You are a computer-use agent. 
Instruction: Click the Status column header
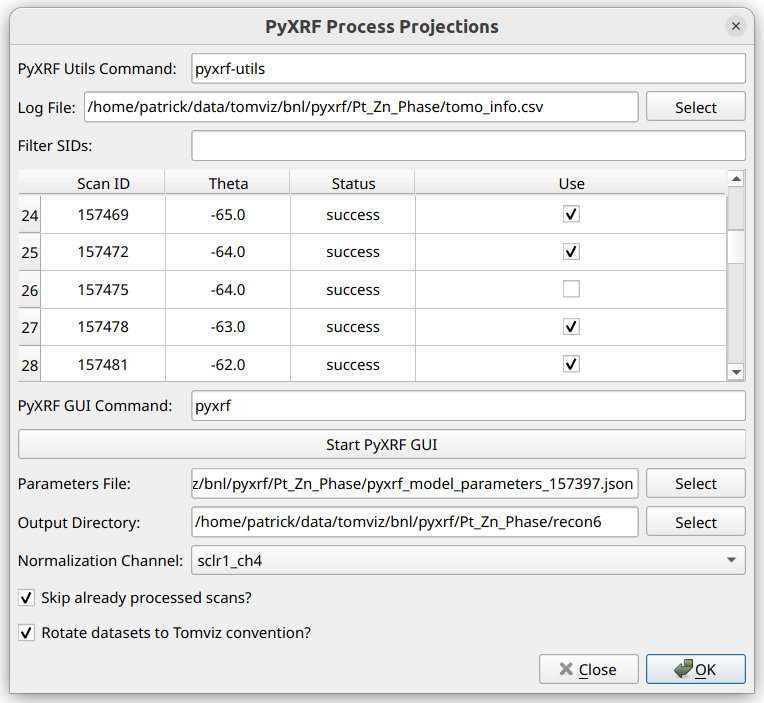pyautogui.click(x=353, y=183)
